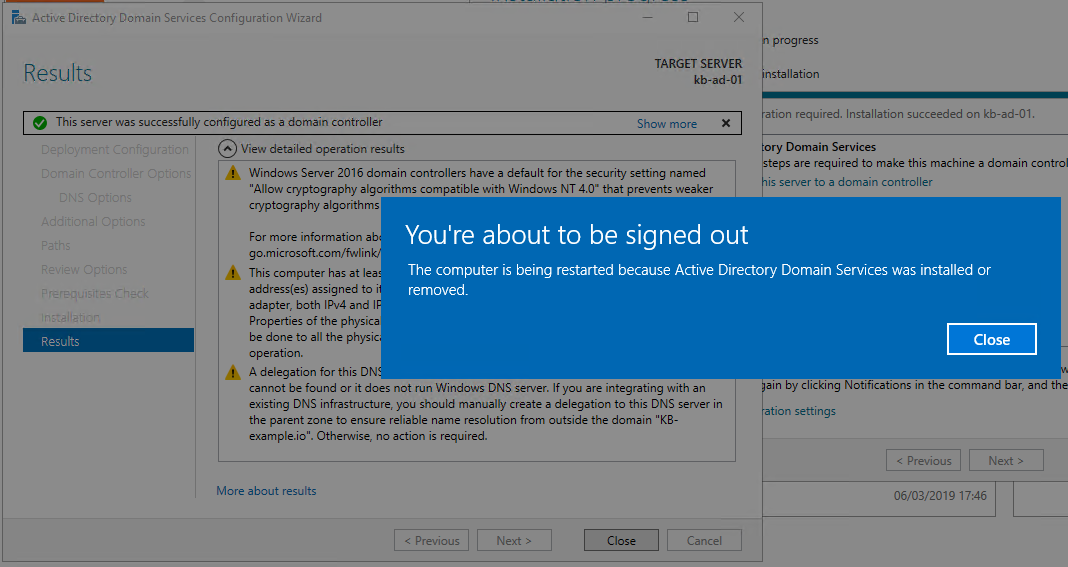Viewport: 1068px width, 567px height.
Task: Click the wizard title bar icon
Action: (18, 17)
